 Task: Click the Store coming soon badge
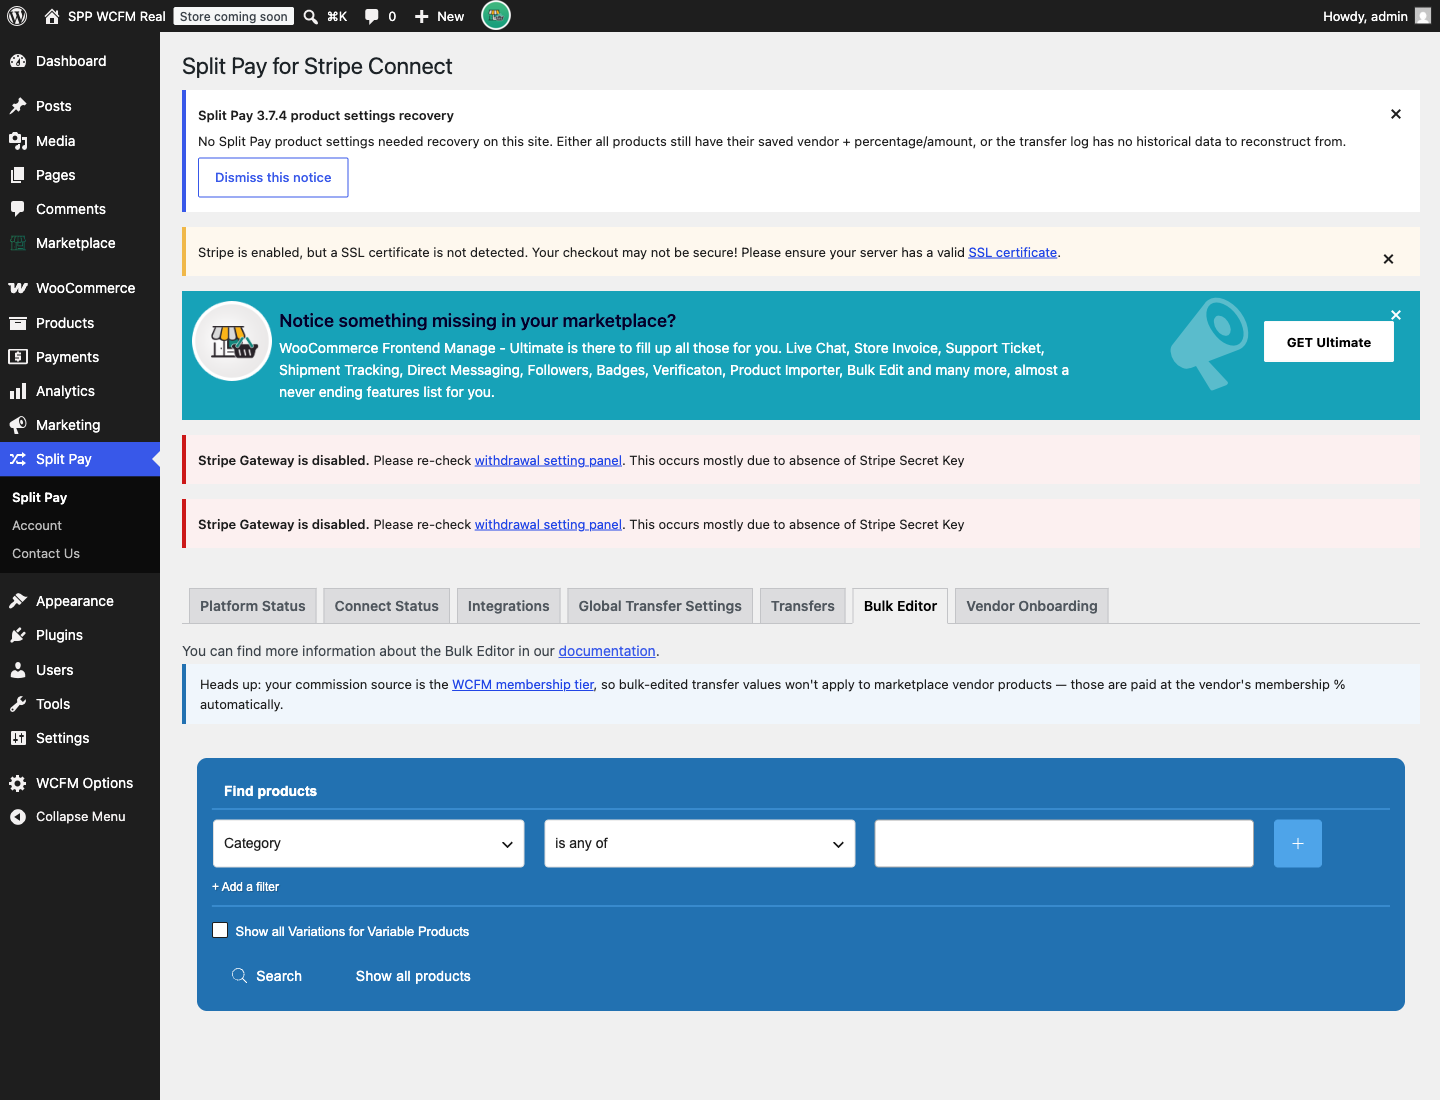tap(234, 16)
